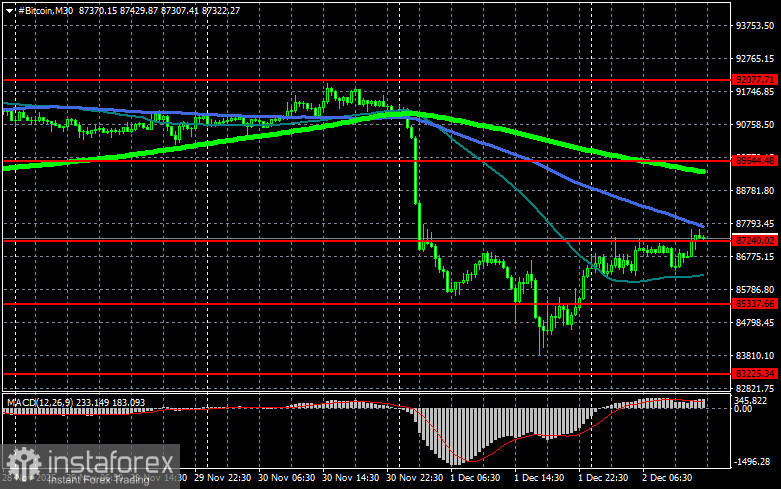Image resolution: width=781 pixels, height=489 pixels.
Task: Select the price scale value 92765.15
Action: point(755,59)
